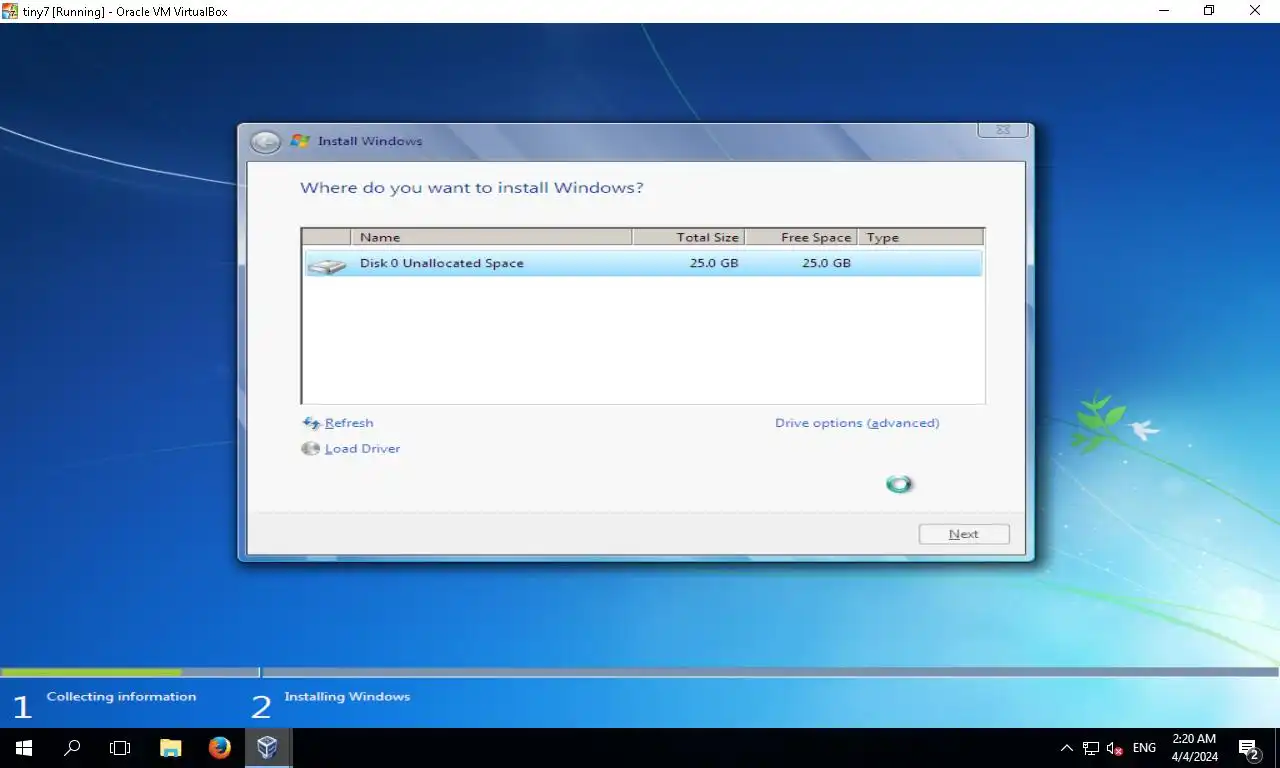Viewport: 1280px width, 768px height.
Task: Click the disk drive icon beside Disk 0
Action: tap(326, 265)
